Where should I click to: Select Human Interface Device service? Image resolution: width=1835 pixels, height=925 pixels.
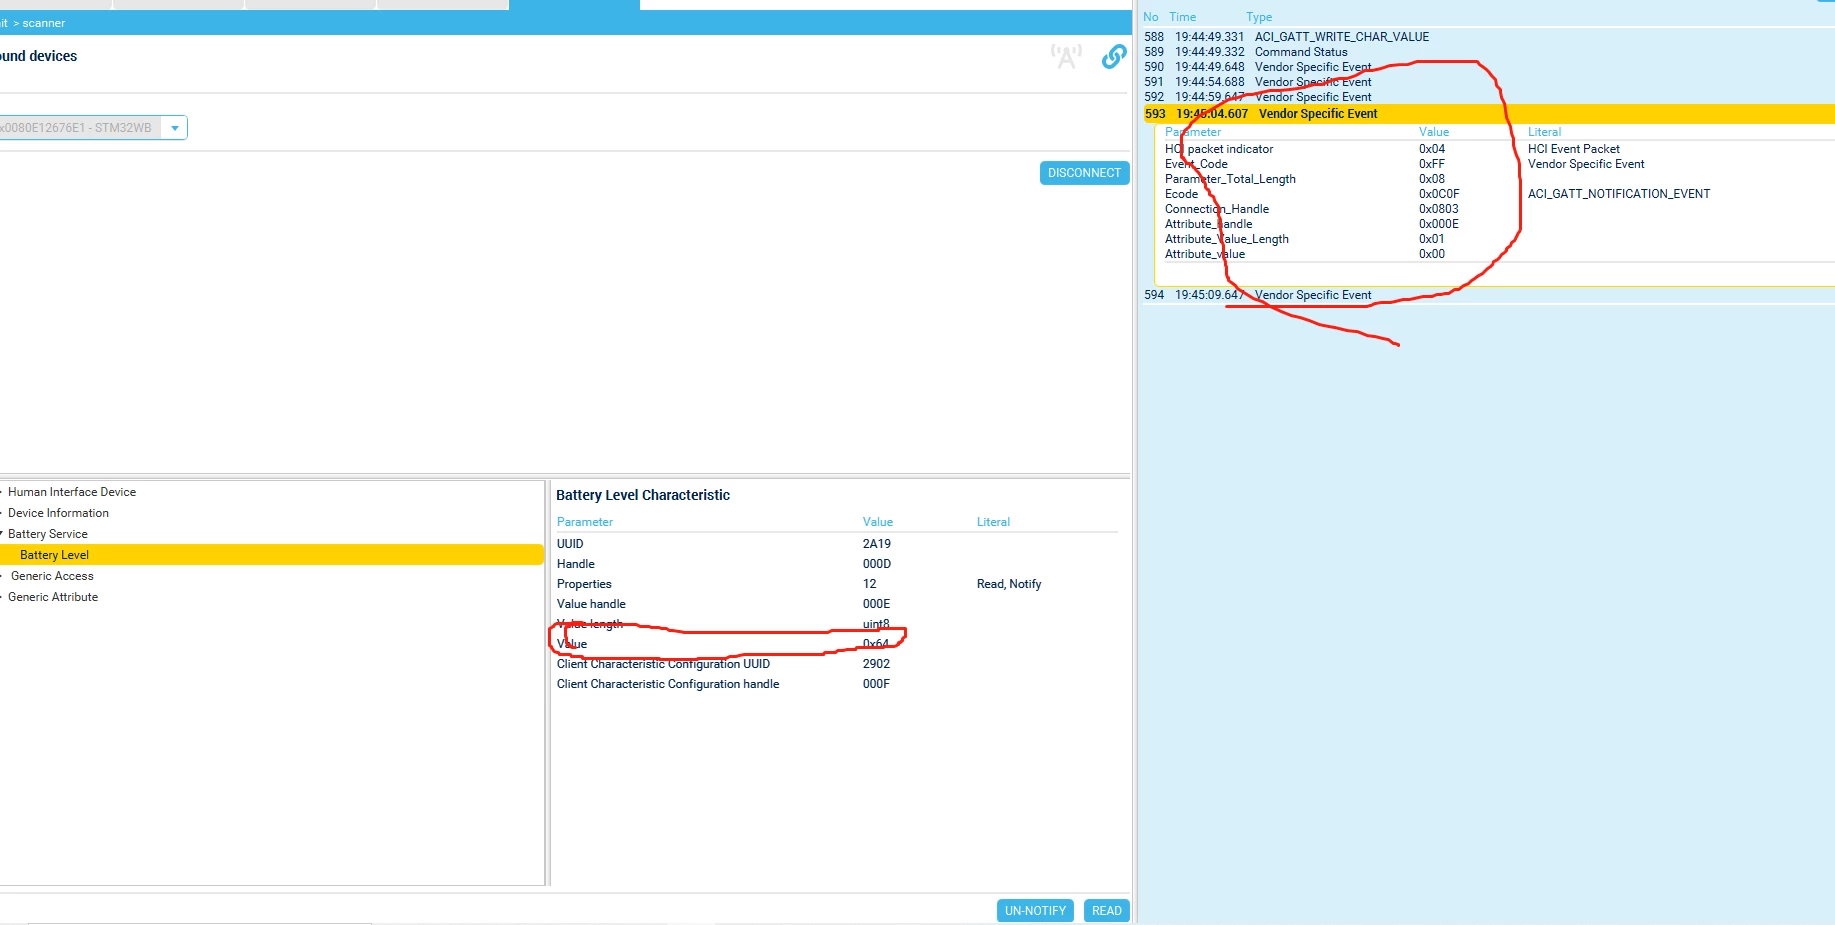click(72, 492)
